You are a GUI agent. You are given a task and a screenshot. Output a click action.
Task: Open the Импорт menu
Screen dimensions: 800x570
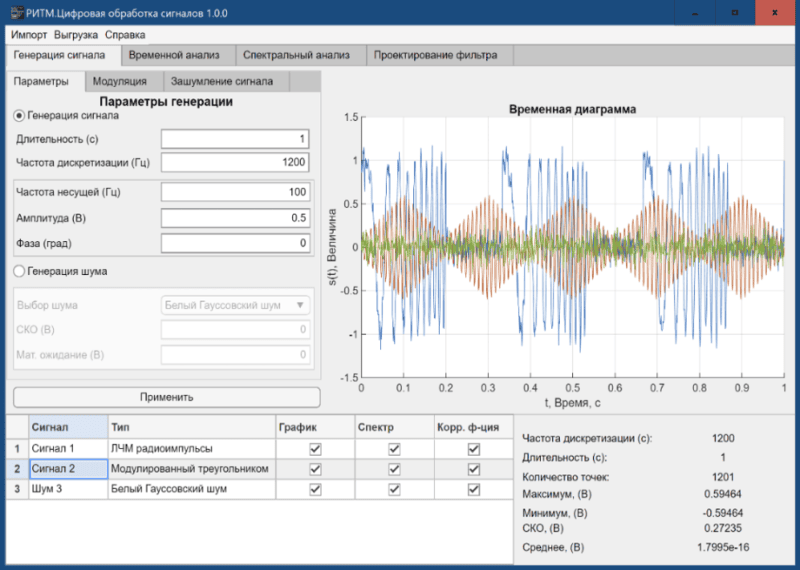coord(29,34)
